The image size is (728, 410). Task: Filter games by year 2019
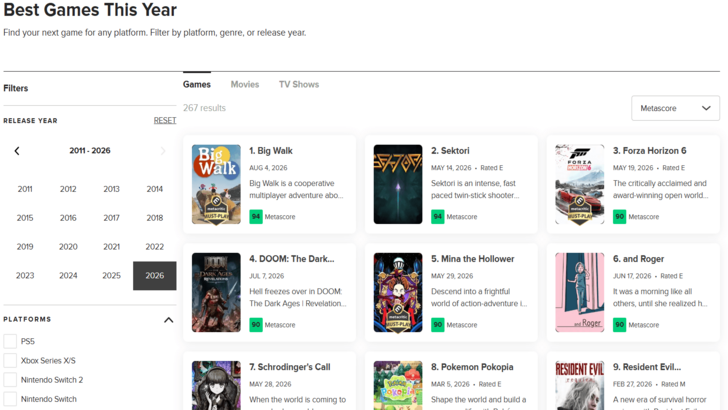[x=25, y=247]
